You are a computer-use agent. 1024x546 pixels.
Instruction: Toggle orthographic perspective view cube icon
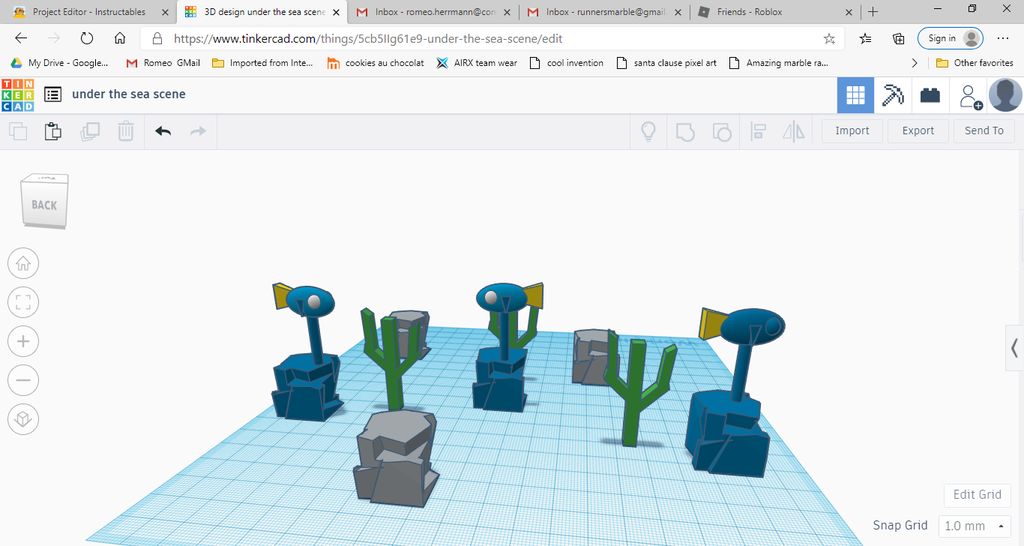[x=23, y=418]
